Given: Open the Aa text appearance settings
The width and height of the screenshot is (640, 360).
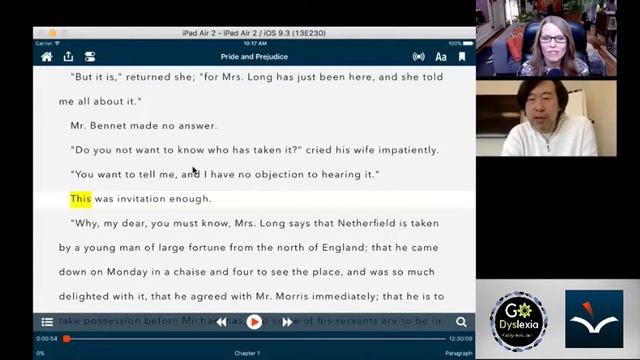Looking at the screenshot, I should click(x=440, y=57).
